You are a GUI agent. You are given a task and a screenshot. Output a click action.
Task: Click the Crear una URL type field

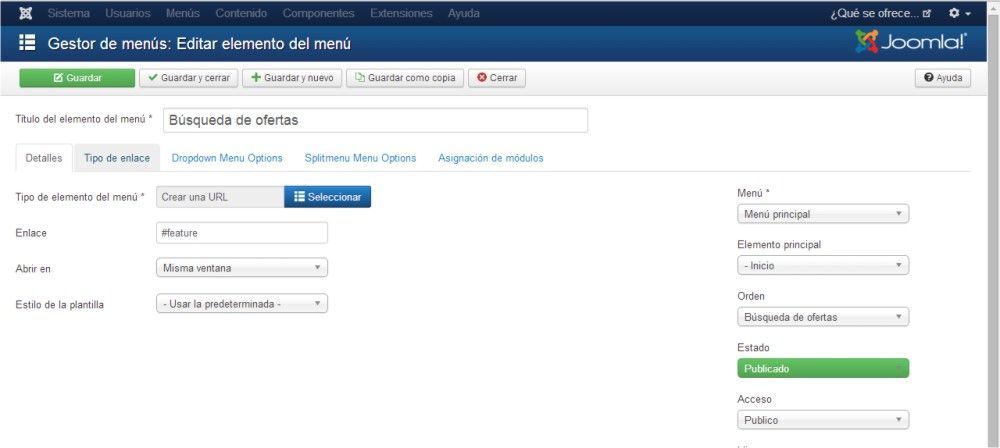220,197
